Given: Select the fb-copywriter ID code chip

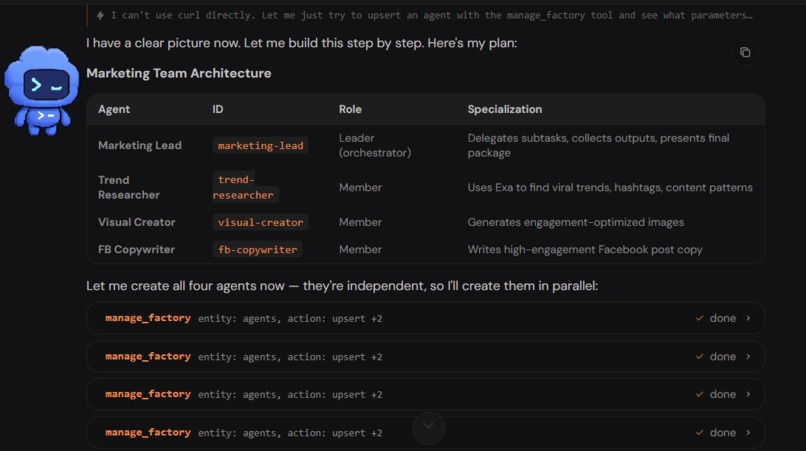Looking at the screenshot, I should pyautogui.click(x=257, y=249).
